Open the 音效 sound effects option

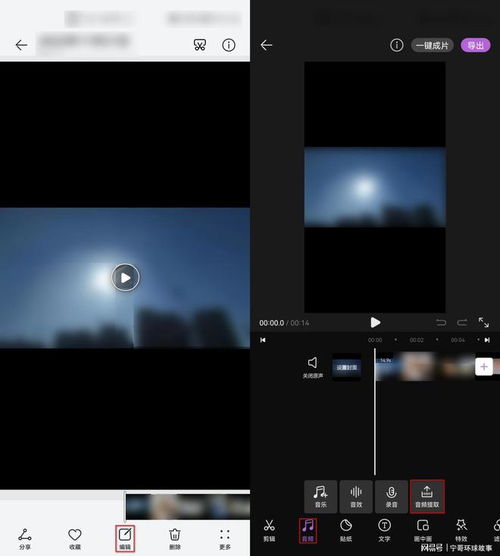356,497
